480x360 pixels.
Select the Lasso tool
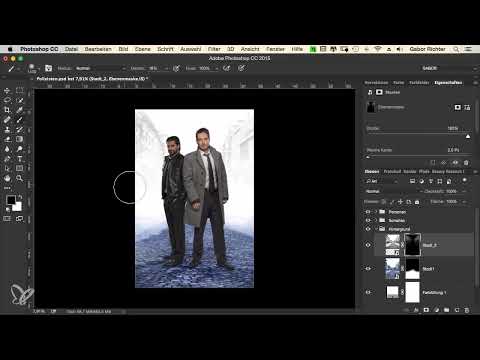[x=7, y=100]
